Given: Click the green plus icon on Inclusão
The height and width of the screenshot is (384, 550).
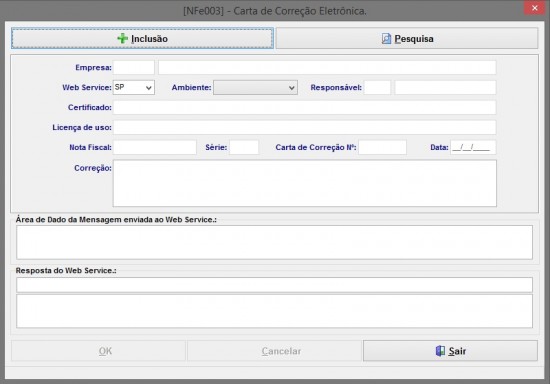Looking at the screenshot, I should (122, 38).
